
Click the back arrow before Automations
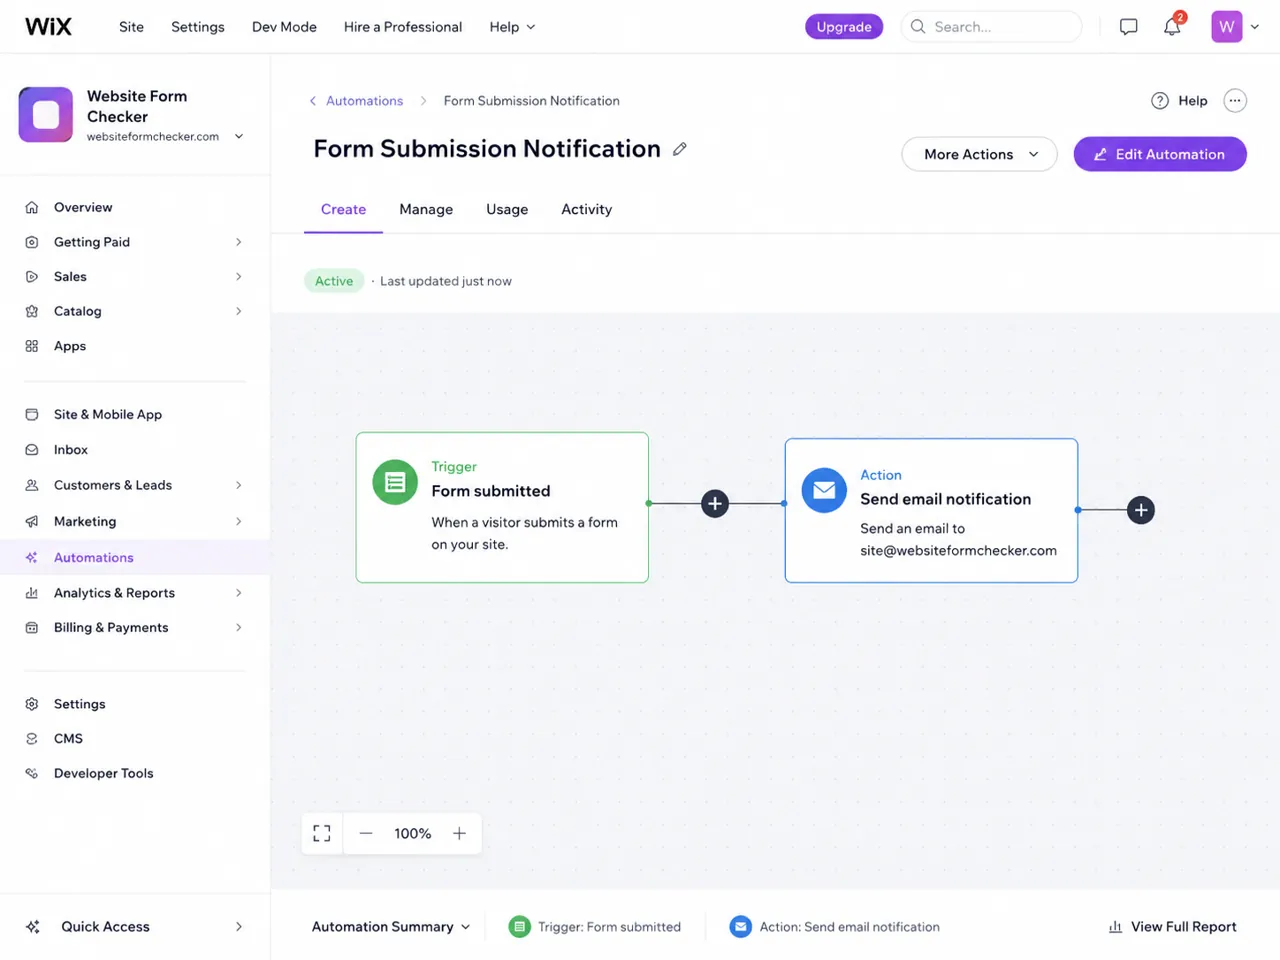[x=313, y=101]
